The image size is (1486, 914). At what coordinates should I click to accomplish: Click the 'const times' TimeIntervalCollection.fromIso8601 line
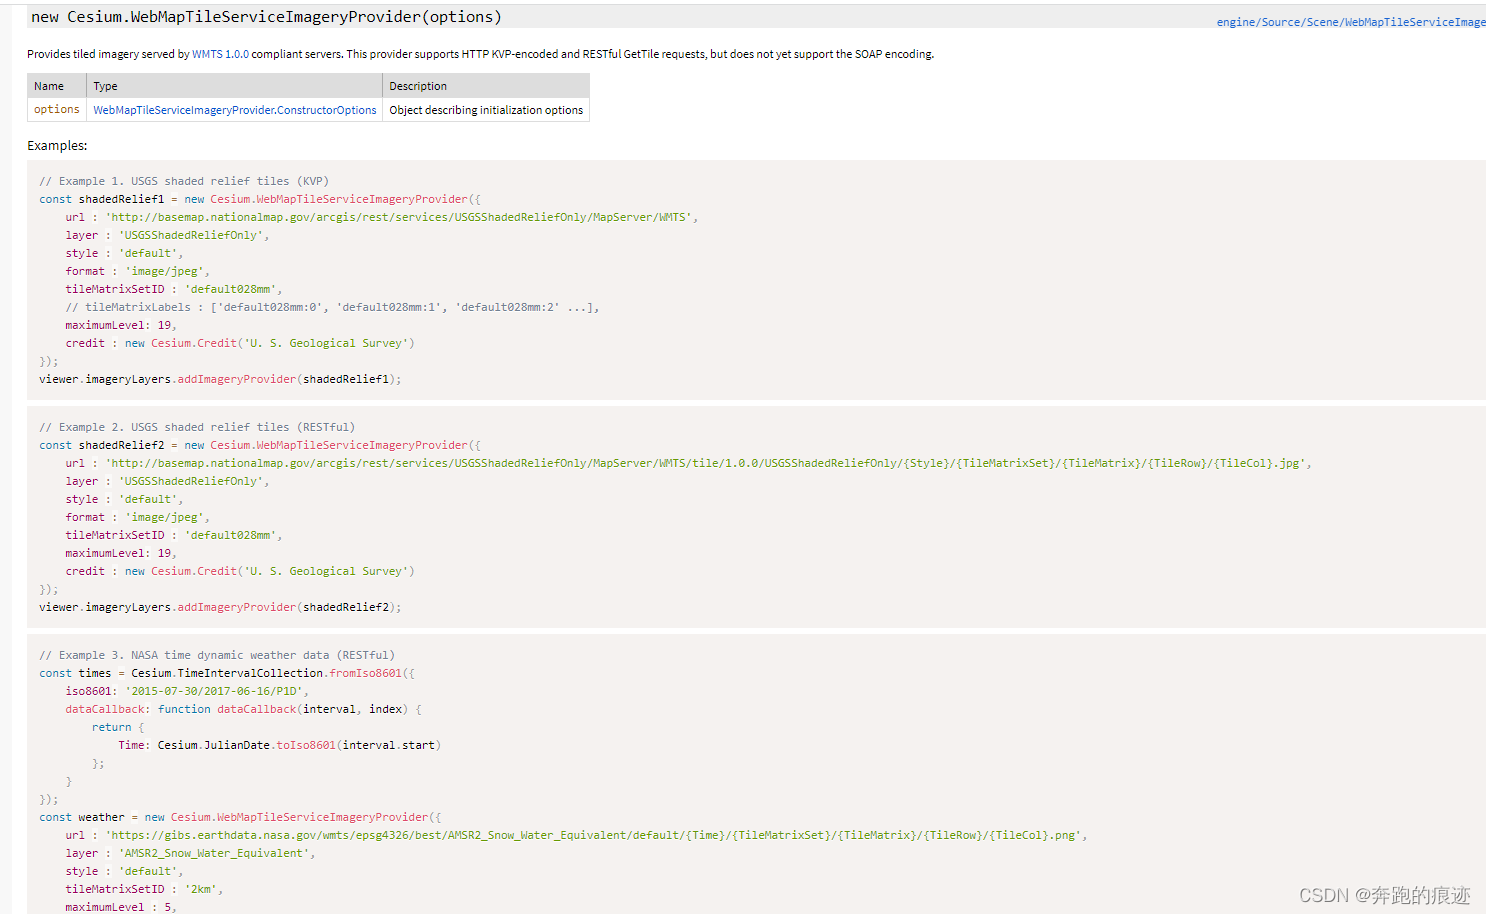click(227, 673)
